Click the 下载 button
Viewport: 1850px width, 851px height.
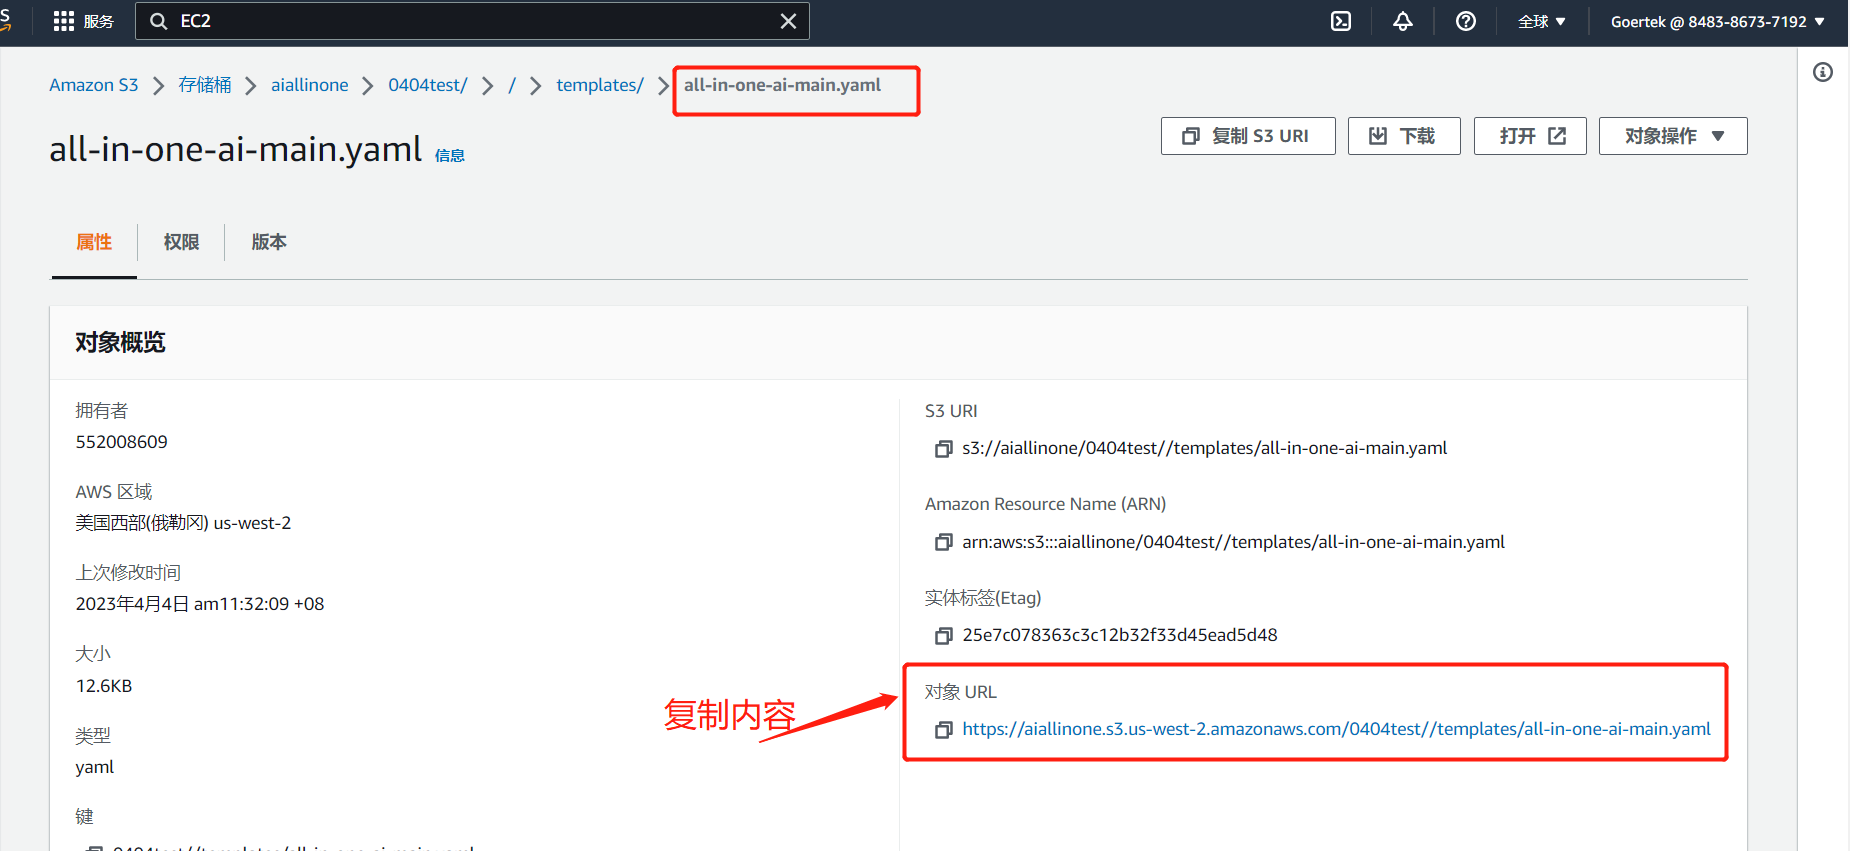pyautogui.click(x=1403, y=136)
